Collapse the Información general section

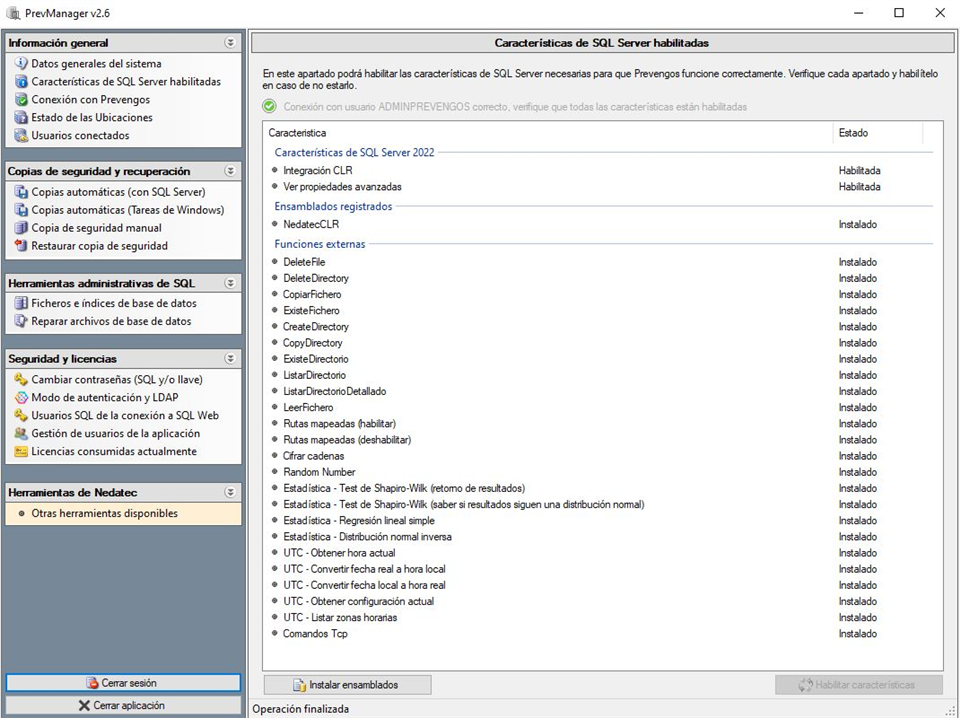pos(230,43)
